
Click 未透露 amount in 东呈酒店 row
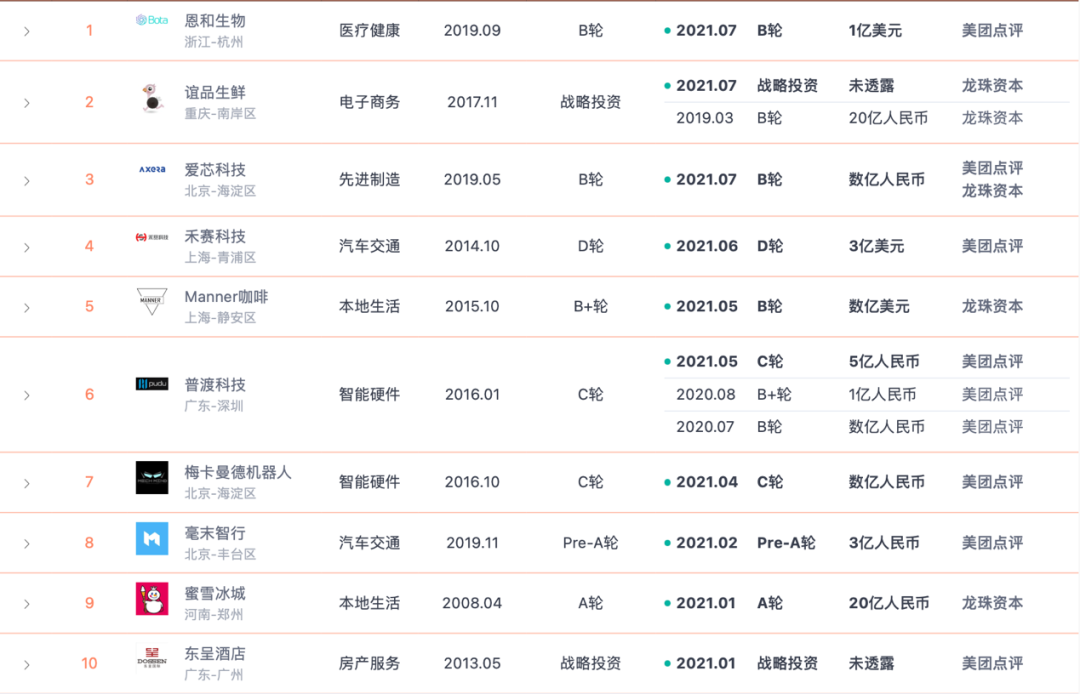pyautogui.click(x=871, y=664)
